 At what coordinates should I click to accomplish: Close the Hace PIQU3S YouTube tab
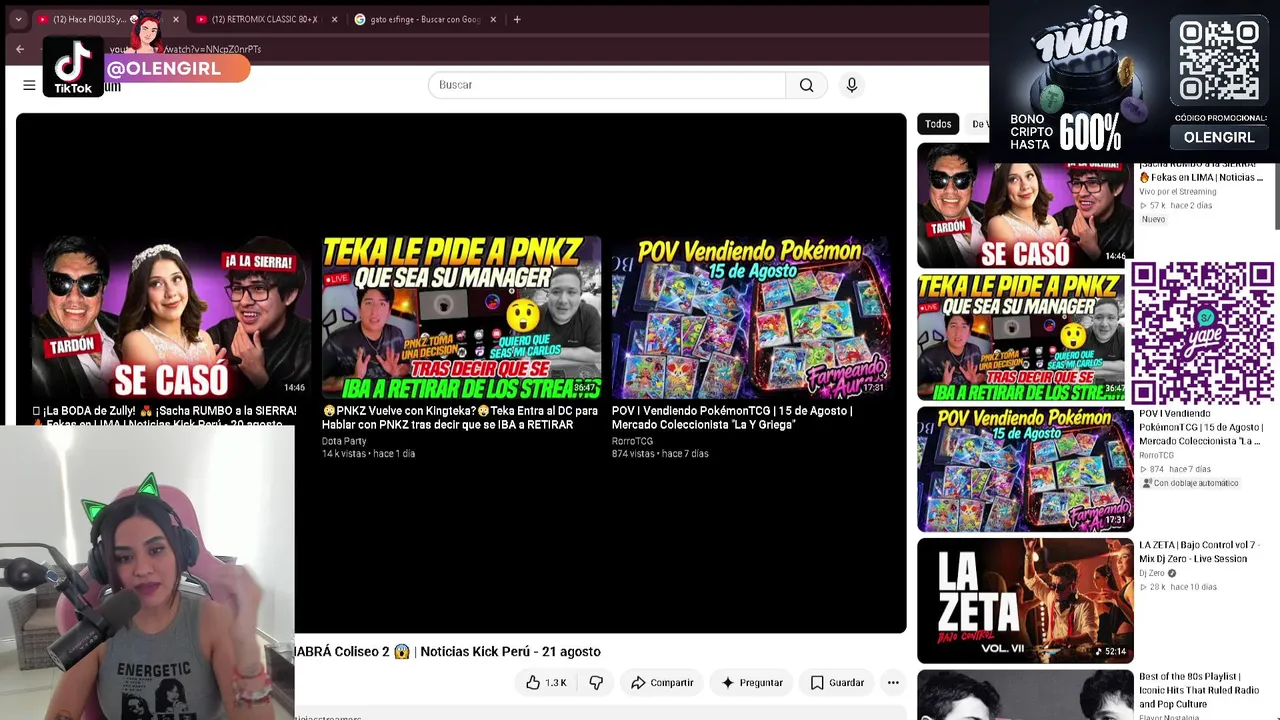point(176,19)
